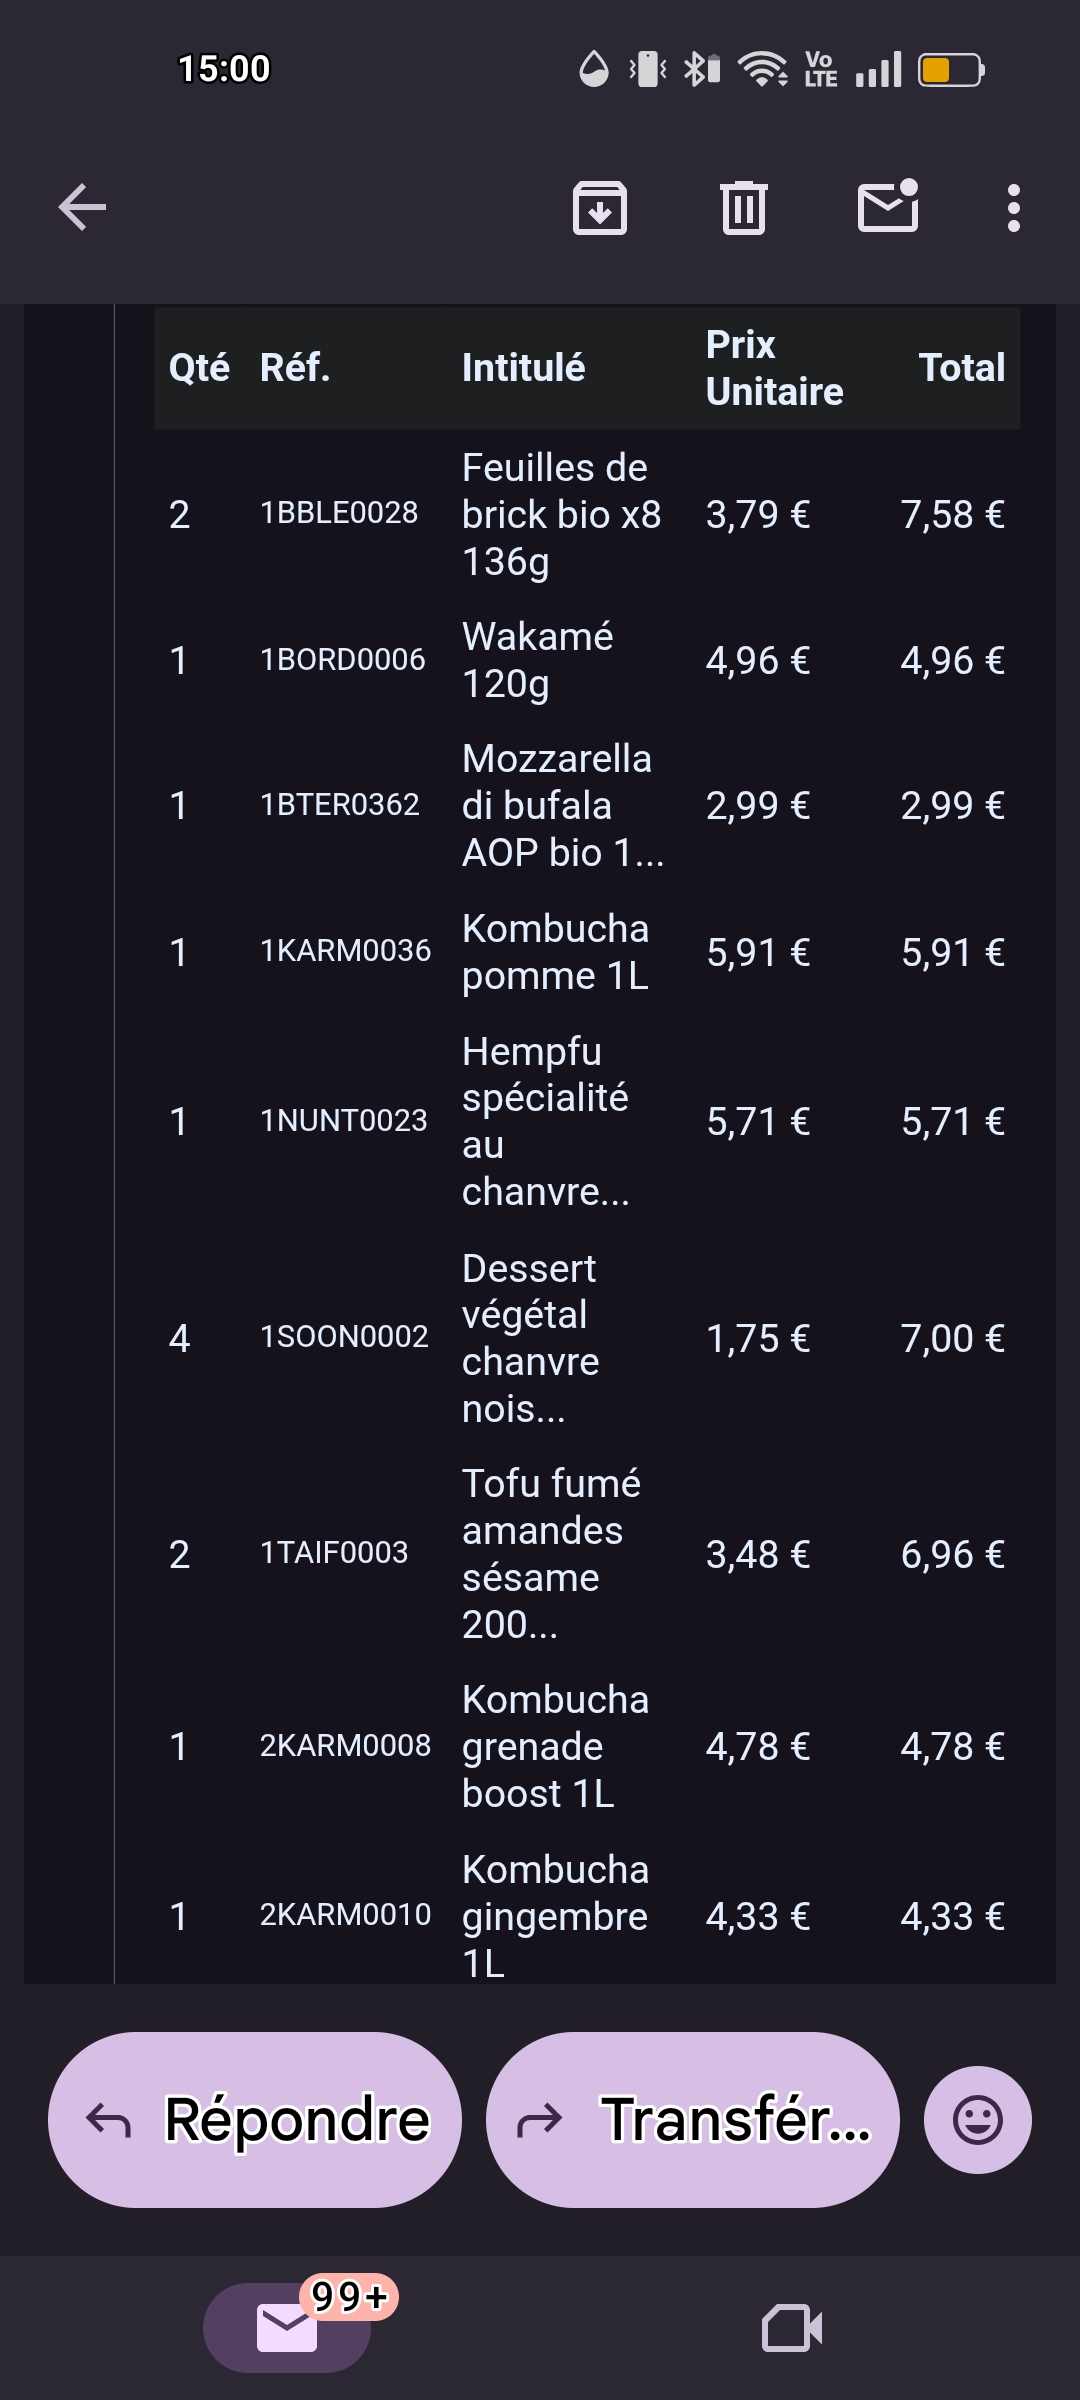Delete email using the trash icon

[743, 208]
